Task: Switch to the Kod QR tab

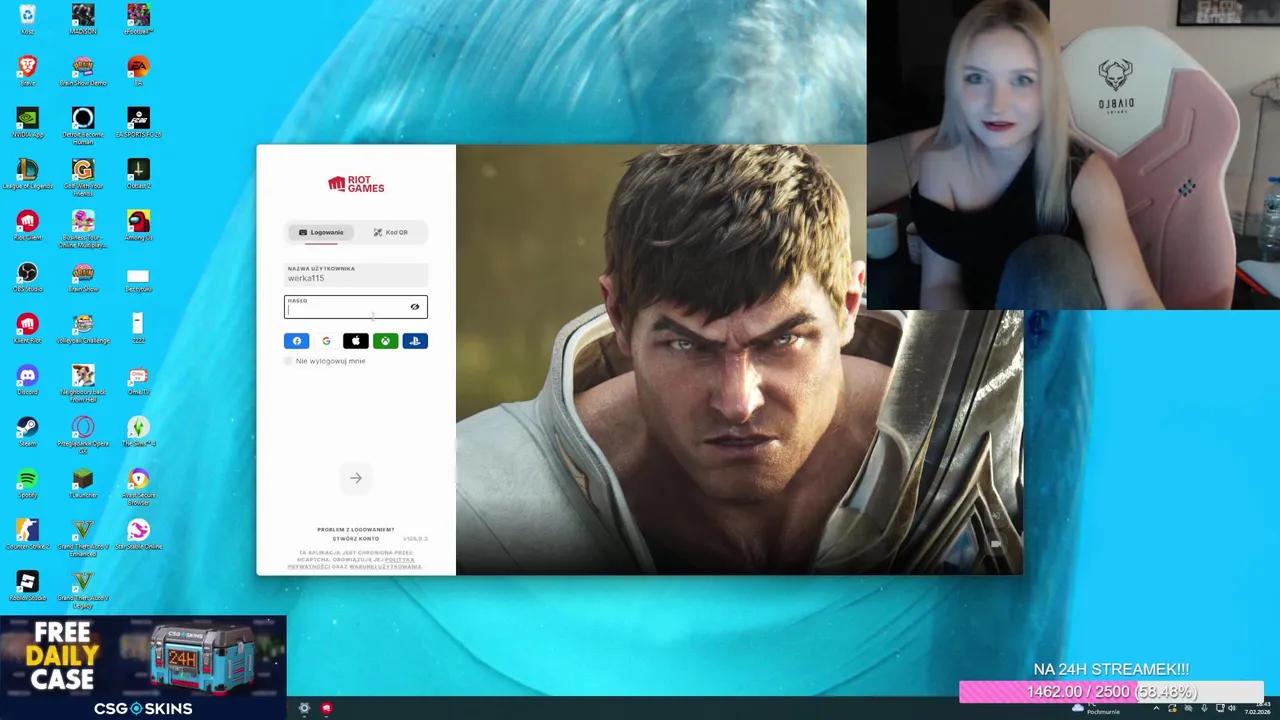Action: (391, 232)
